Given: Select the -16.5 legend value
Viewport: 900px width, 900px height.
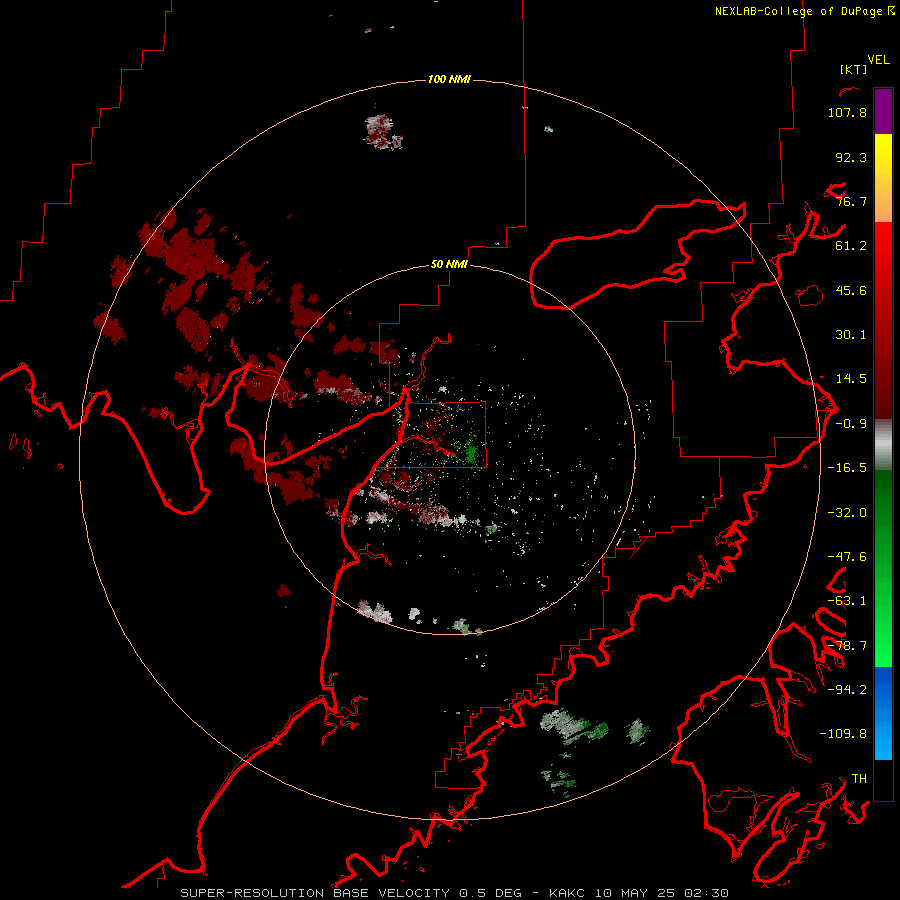Looking at the screenshot, I should 847,468.
